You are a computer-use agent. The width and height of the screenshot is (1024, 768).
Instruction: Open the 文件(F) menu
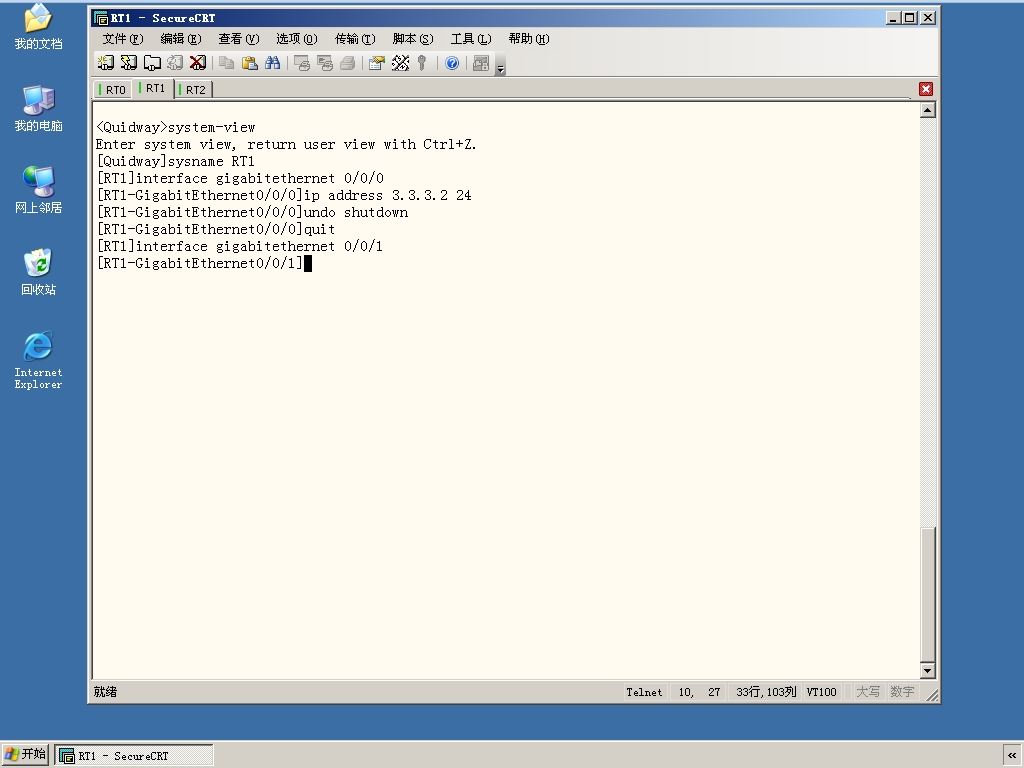click(123, 39)
